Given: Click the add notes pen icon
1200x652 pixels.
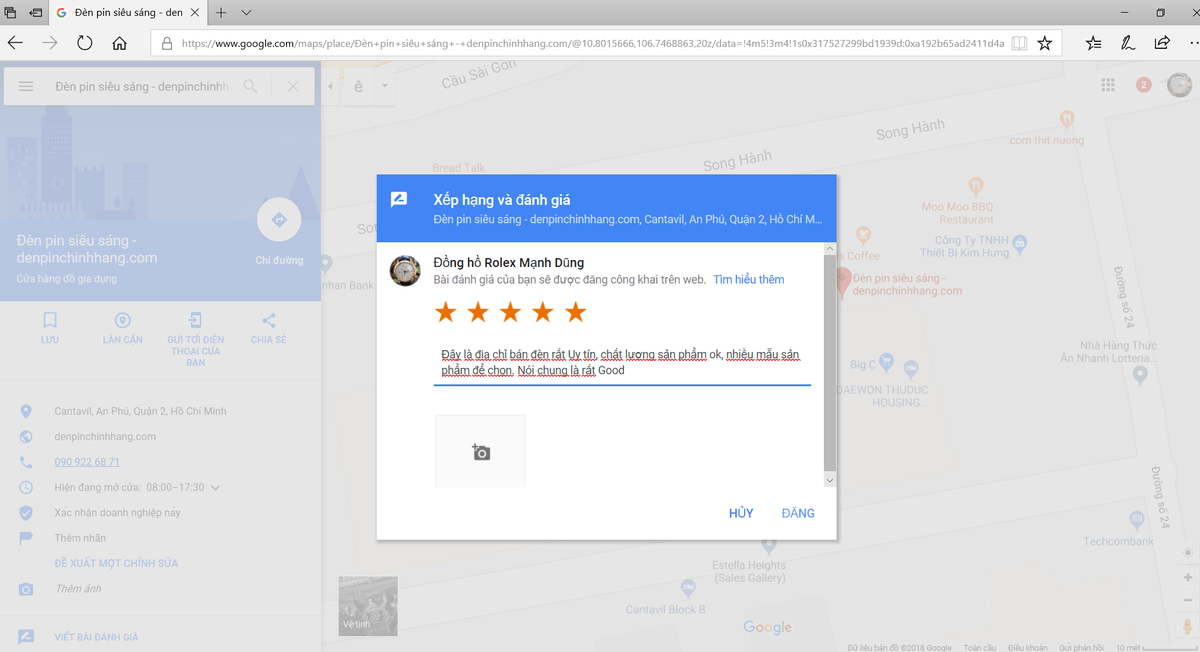Looking at the screenshot, I should [1128, 44].
